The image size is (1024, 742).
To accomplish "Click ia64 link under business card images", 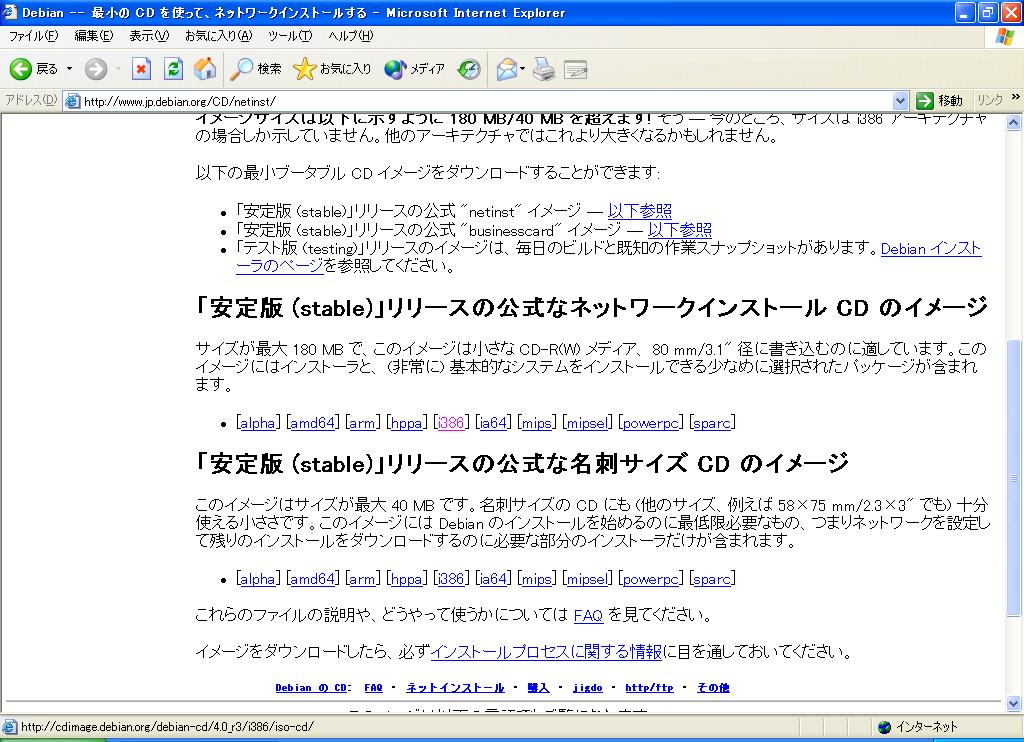I will point(493,579).
